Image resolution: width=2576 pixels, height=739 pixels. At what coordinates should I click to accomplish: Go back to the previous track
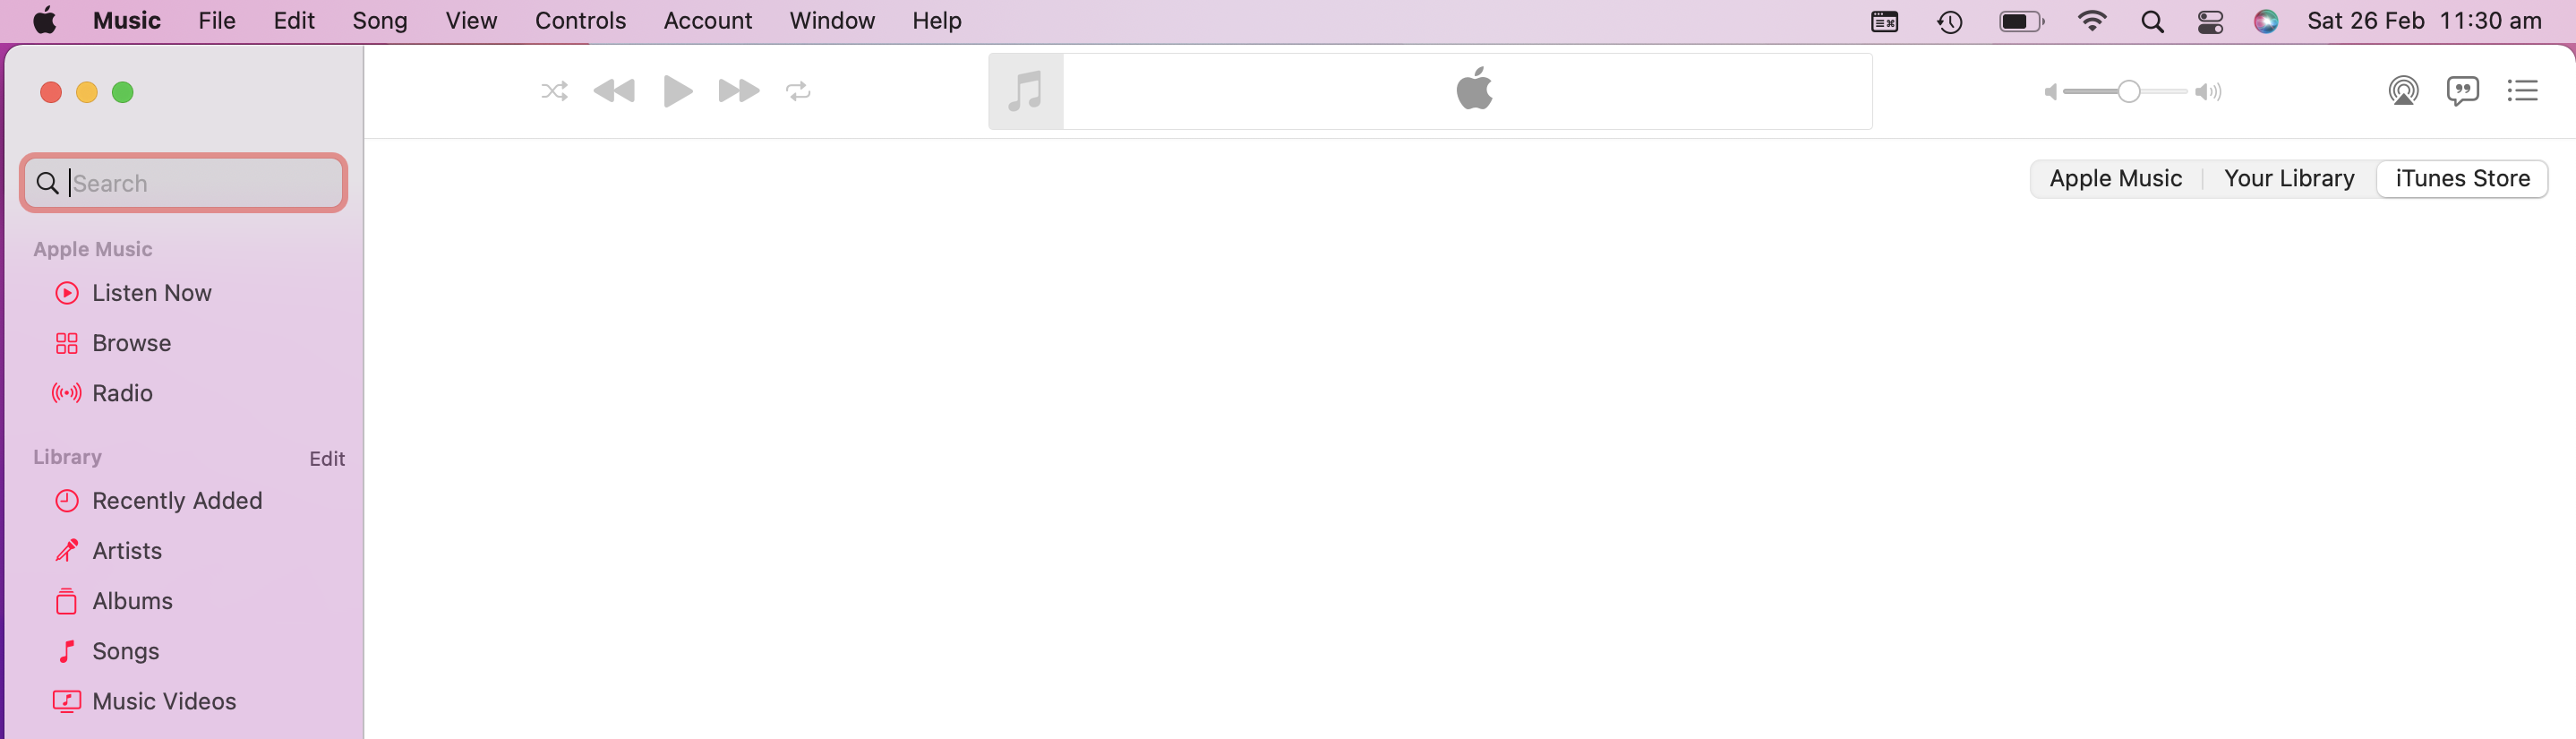coord(614,92)
